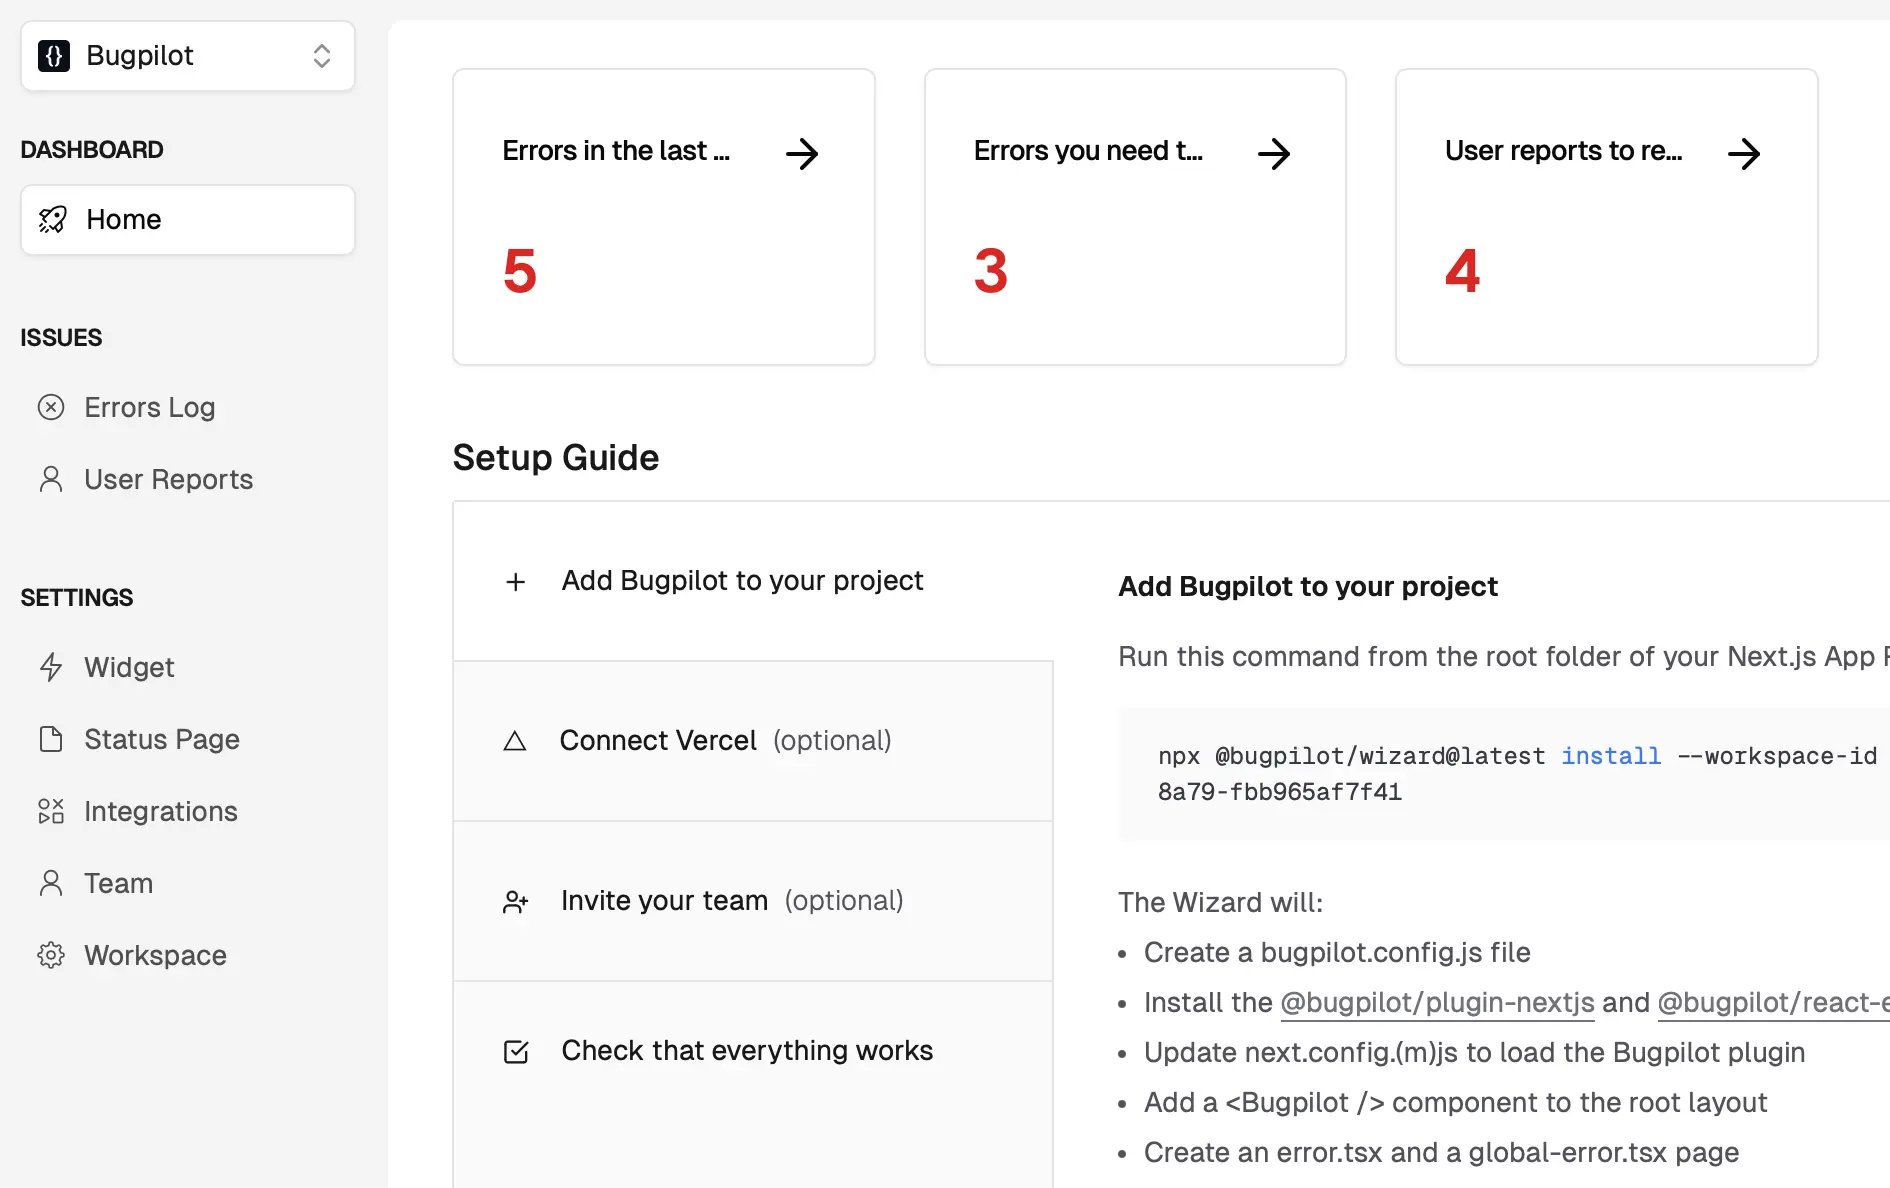Open the 'User reports to re...' card title
1890x1188 pixels.
click(x=1563, y=151)
